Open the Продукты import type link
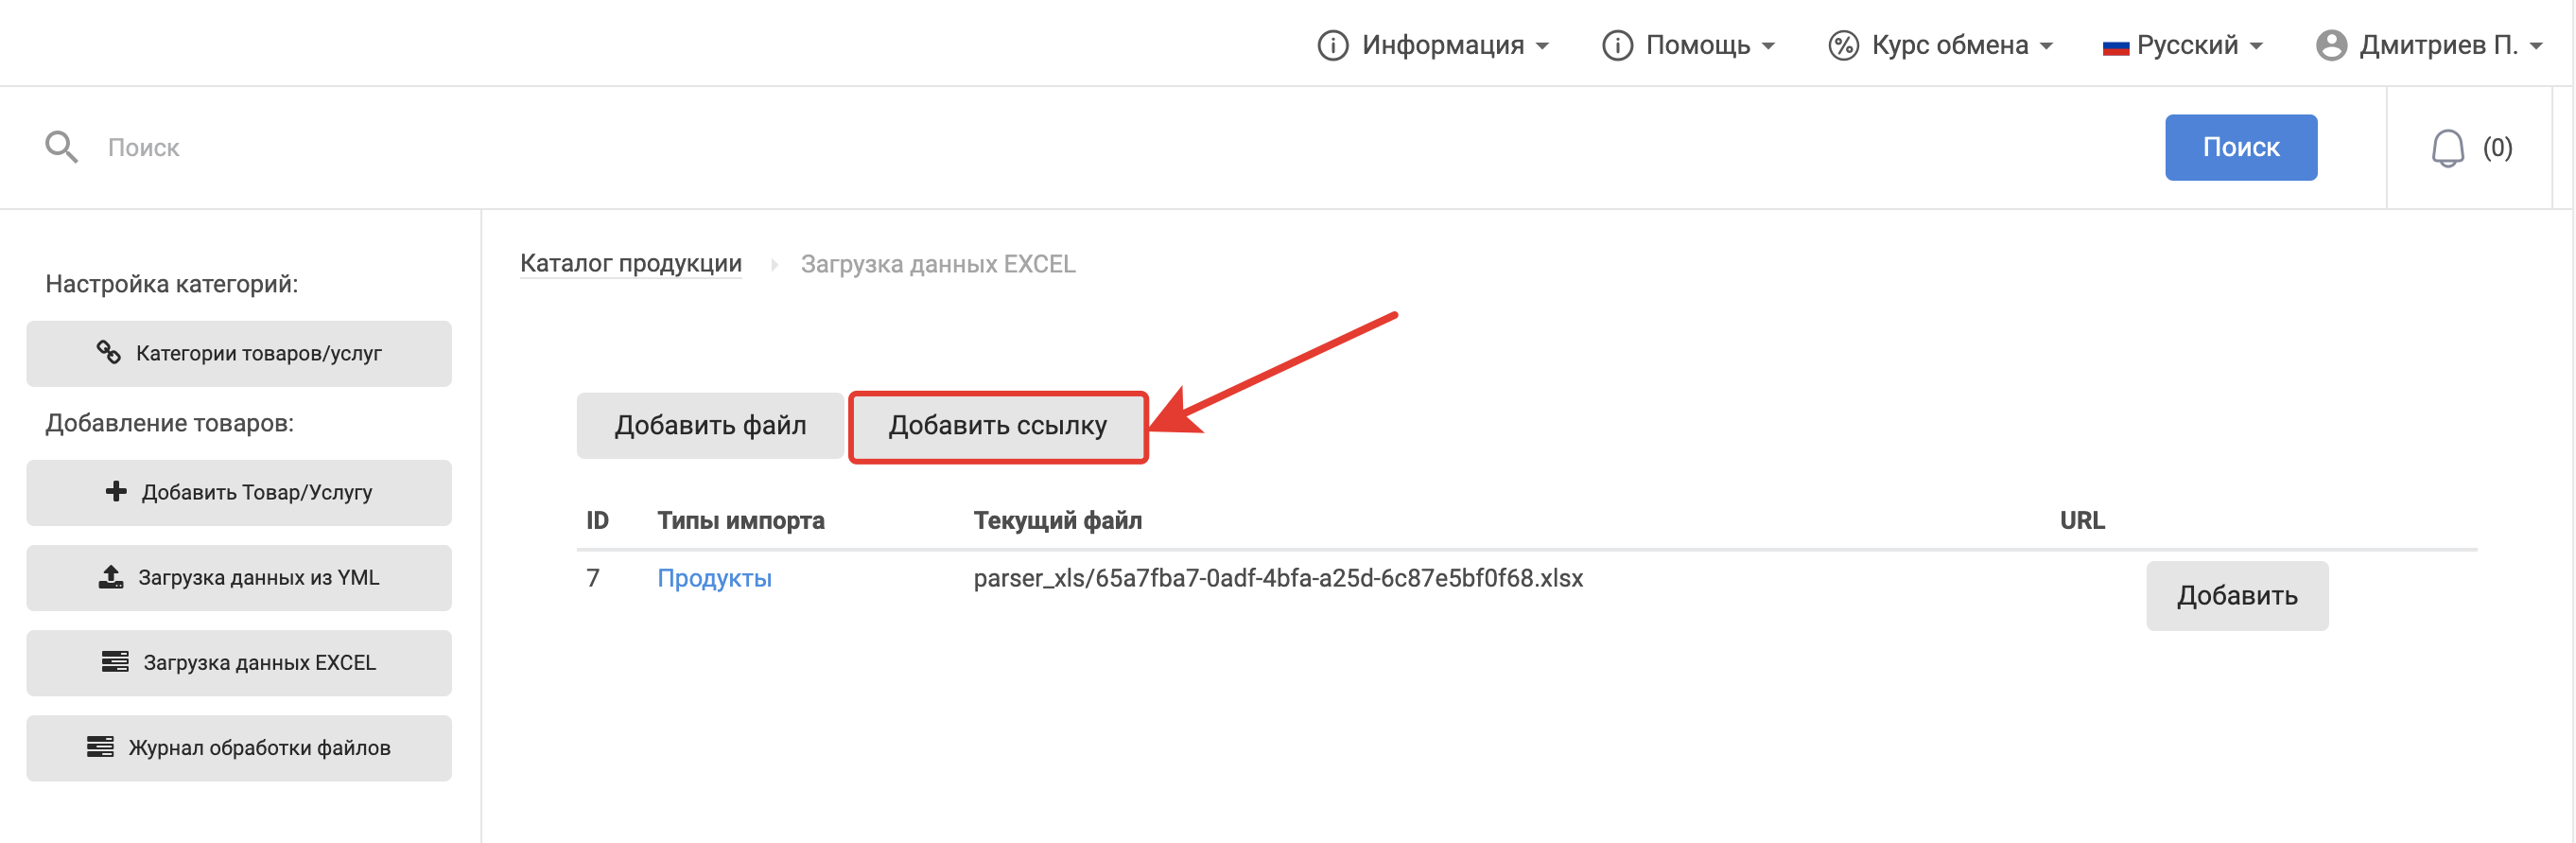Screen dimensions: 2576x843 tap(714, 578)
